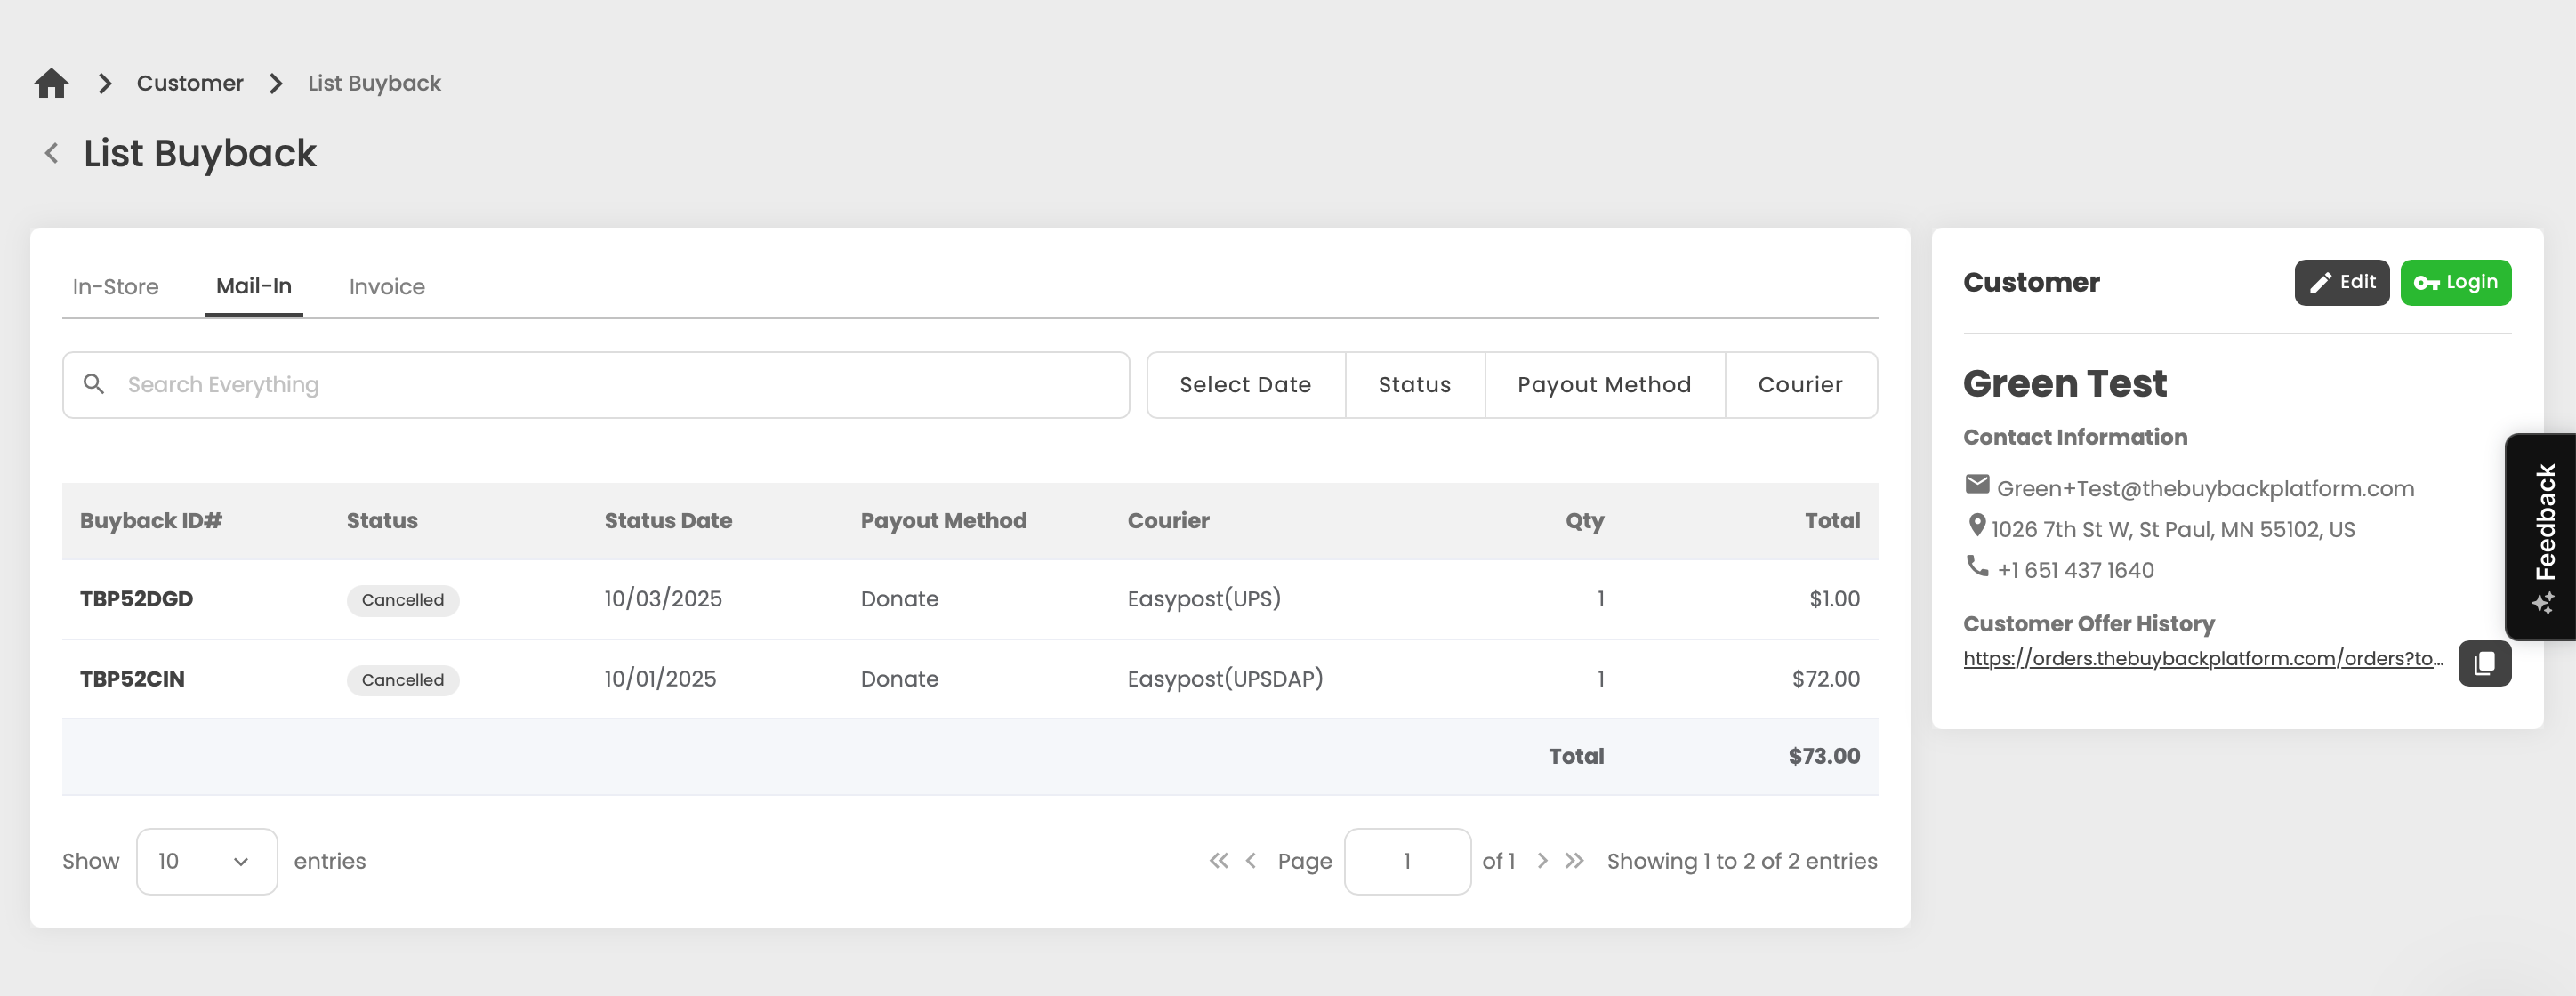Click the date 10/01/2025

(x=660, y=679)
